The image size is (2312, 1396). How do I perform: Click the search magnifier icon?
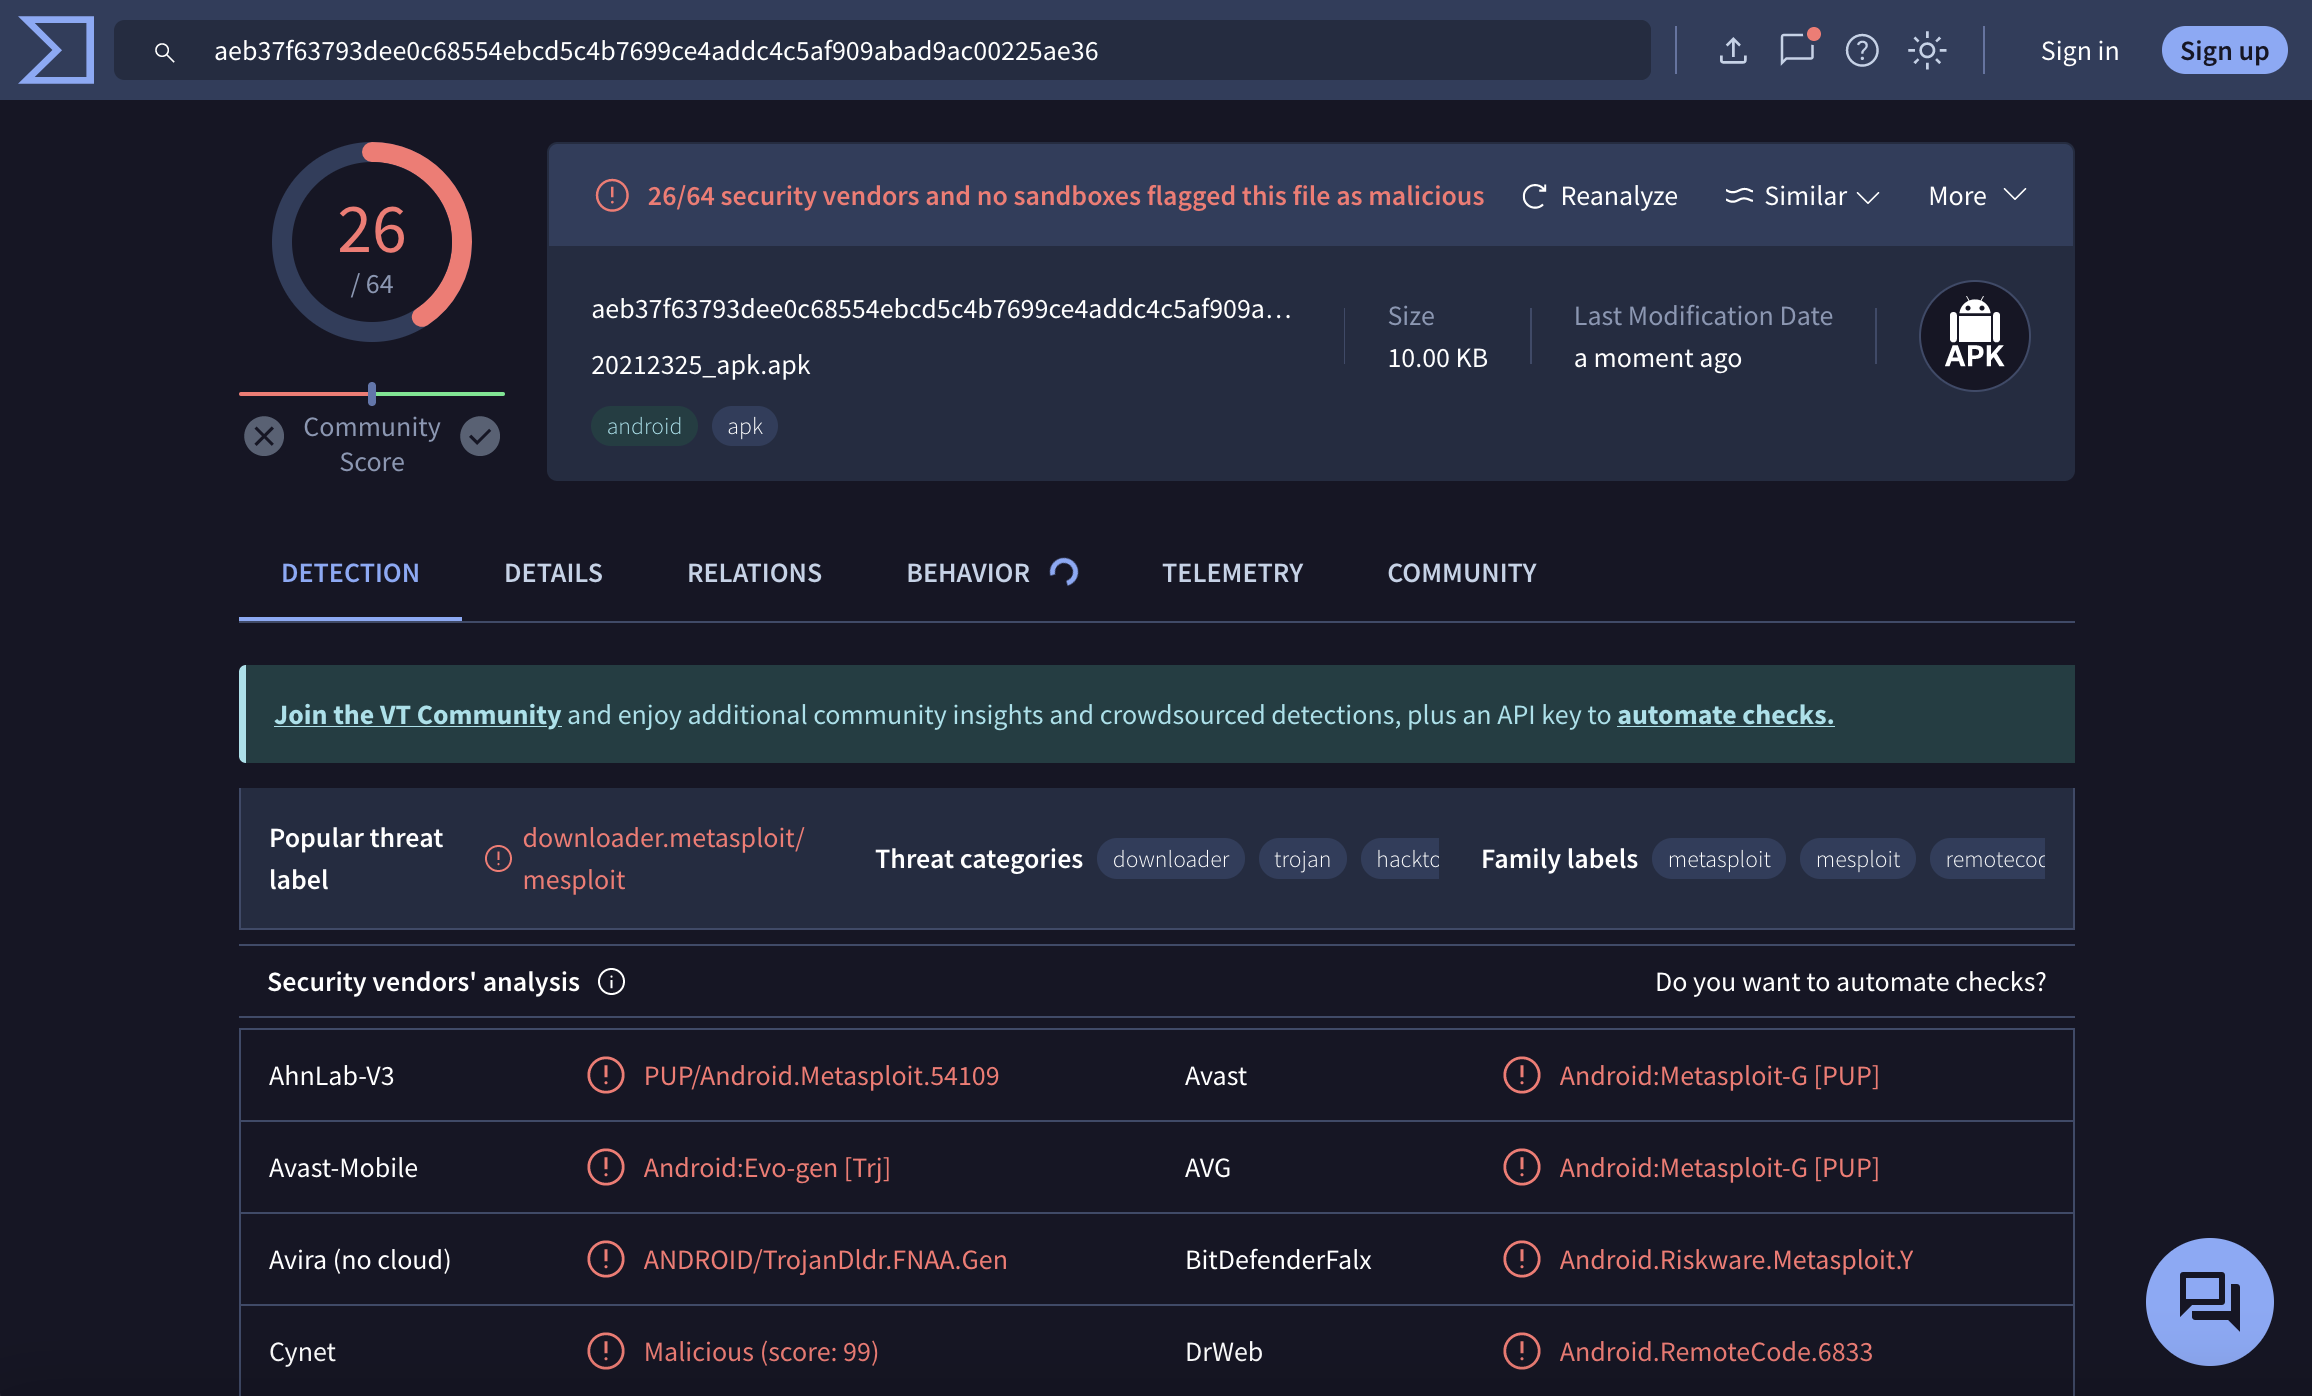(x=165, y=52)
